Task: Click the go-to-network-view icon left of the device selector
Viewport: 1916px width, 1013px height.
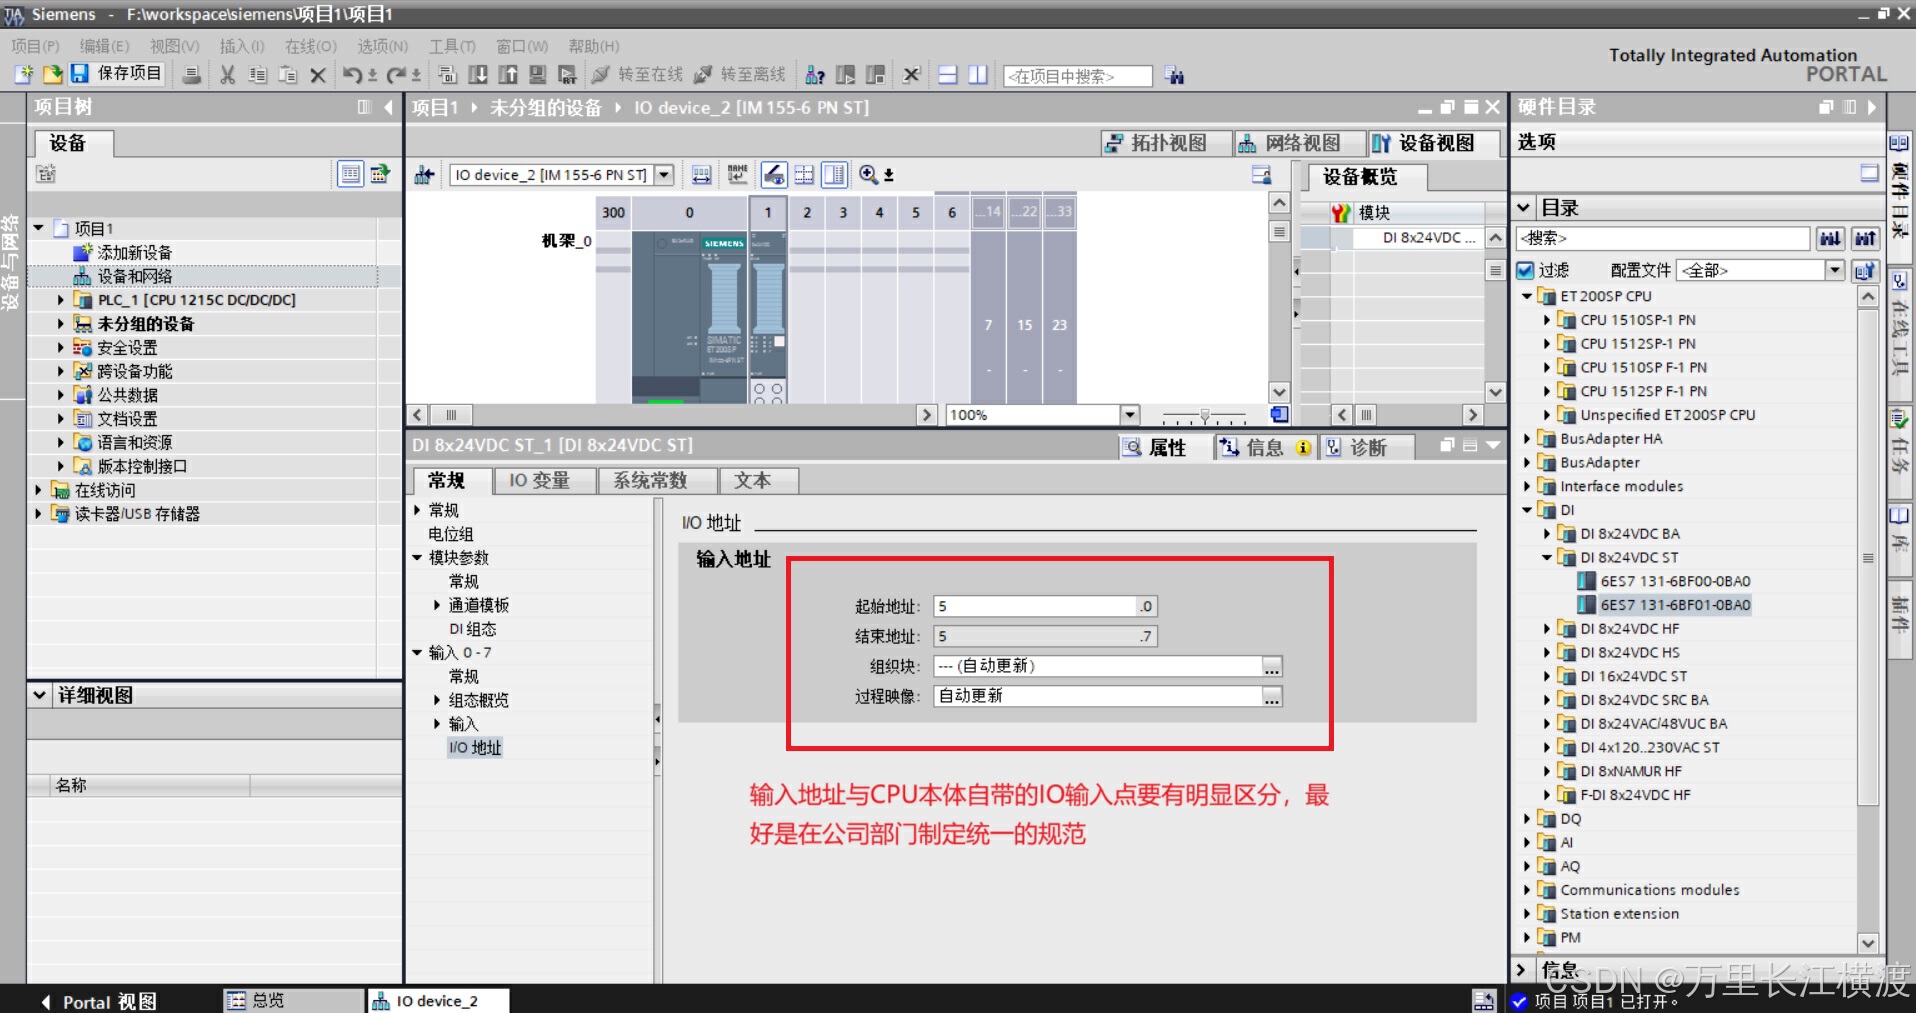Action: tap(424, 175)
